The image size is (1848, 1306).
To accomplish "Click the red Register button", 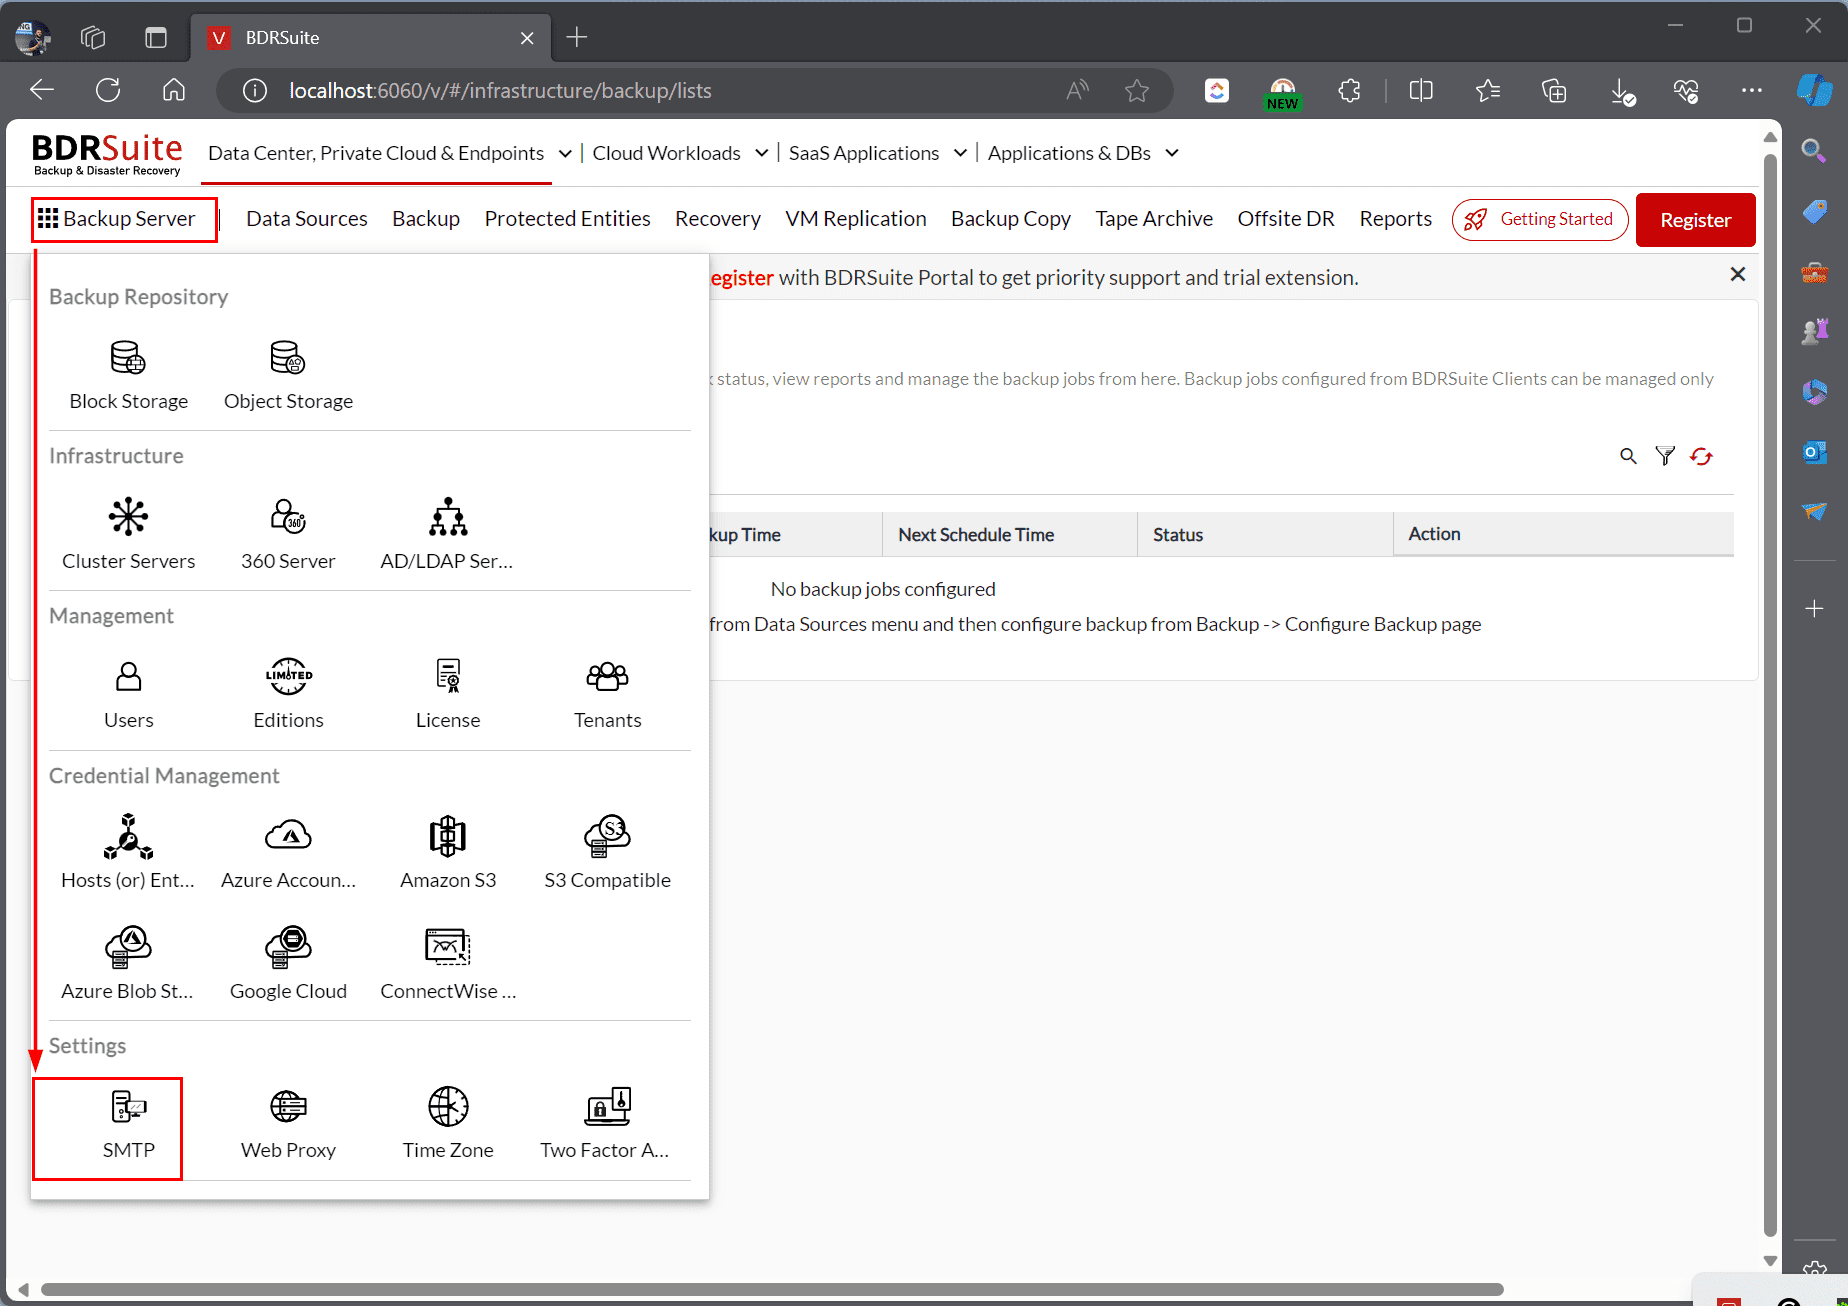I will (x=1695, y=220).
